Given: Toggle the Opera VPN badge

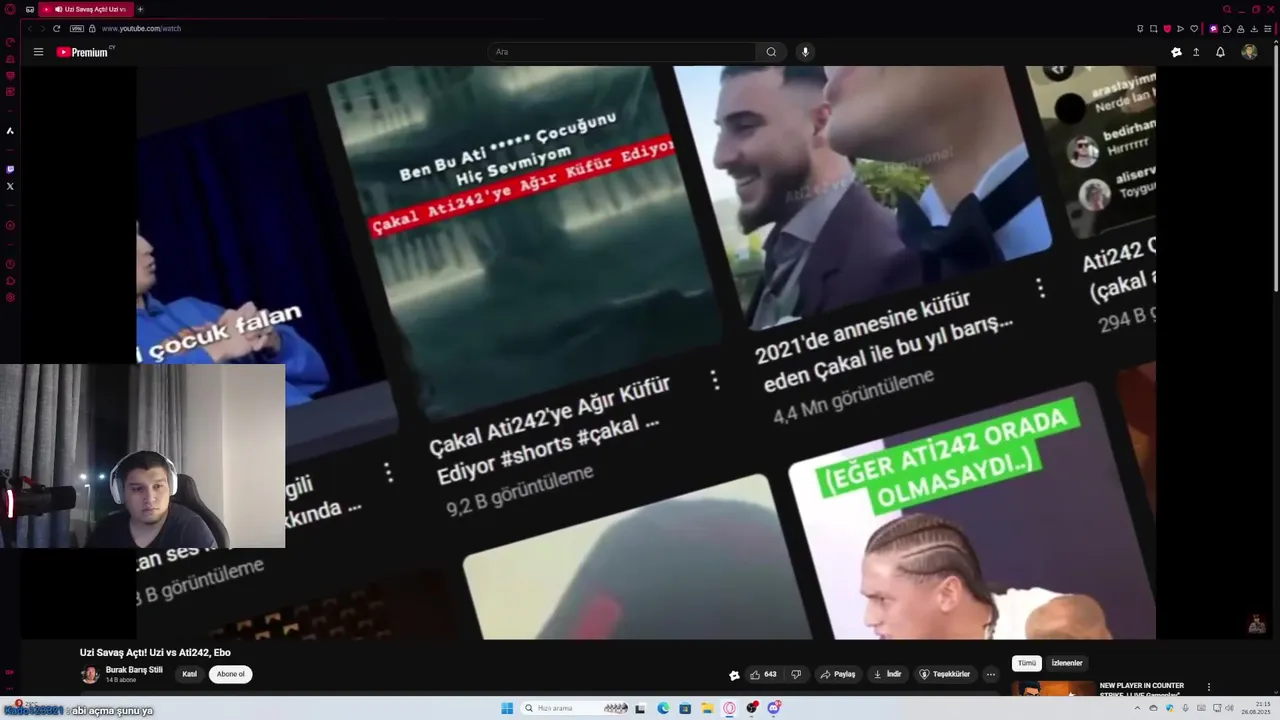Looking at the screenshot, I should click(76, 28).
